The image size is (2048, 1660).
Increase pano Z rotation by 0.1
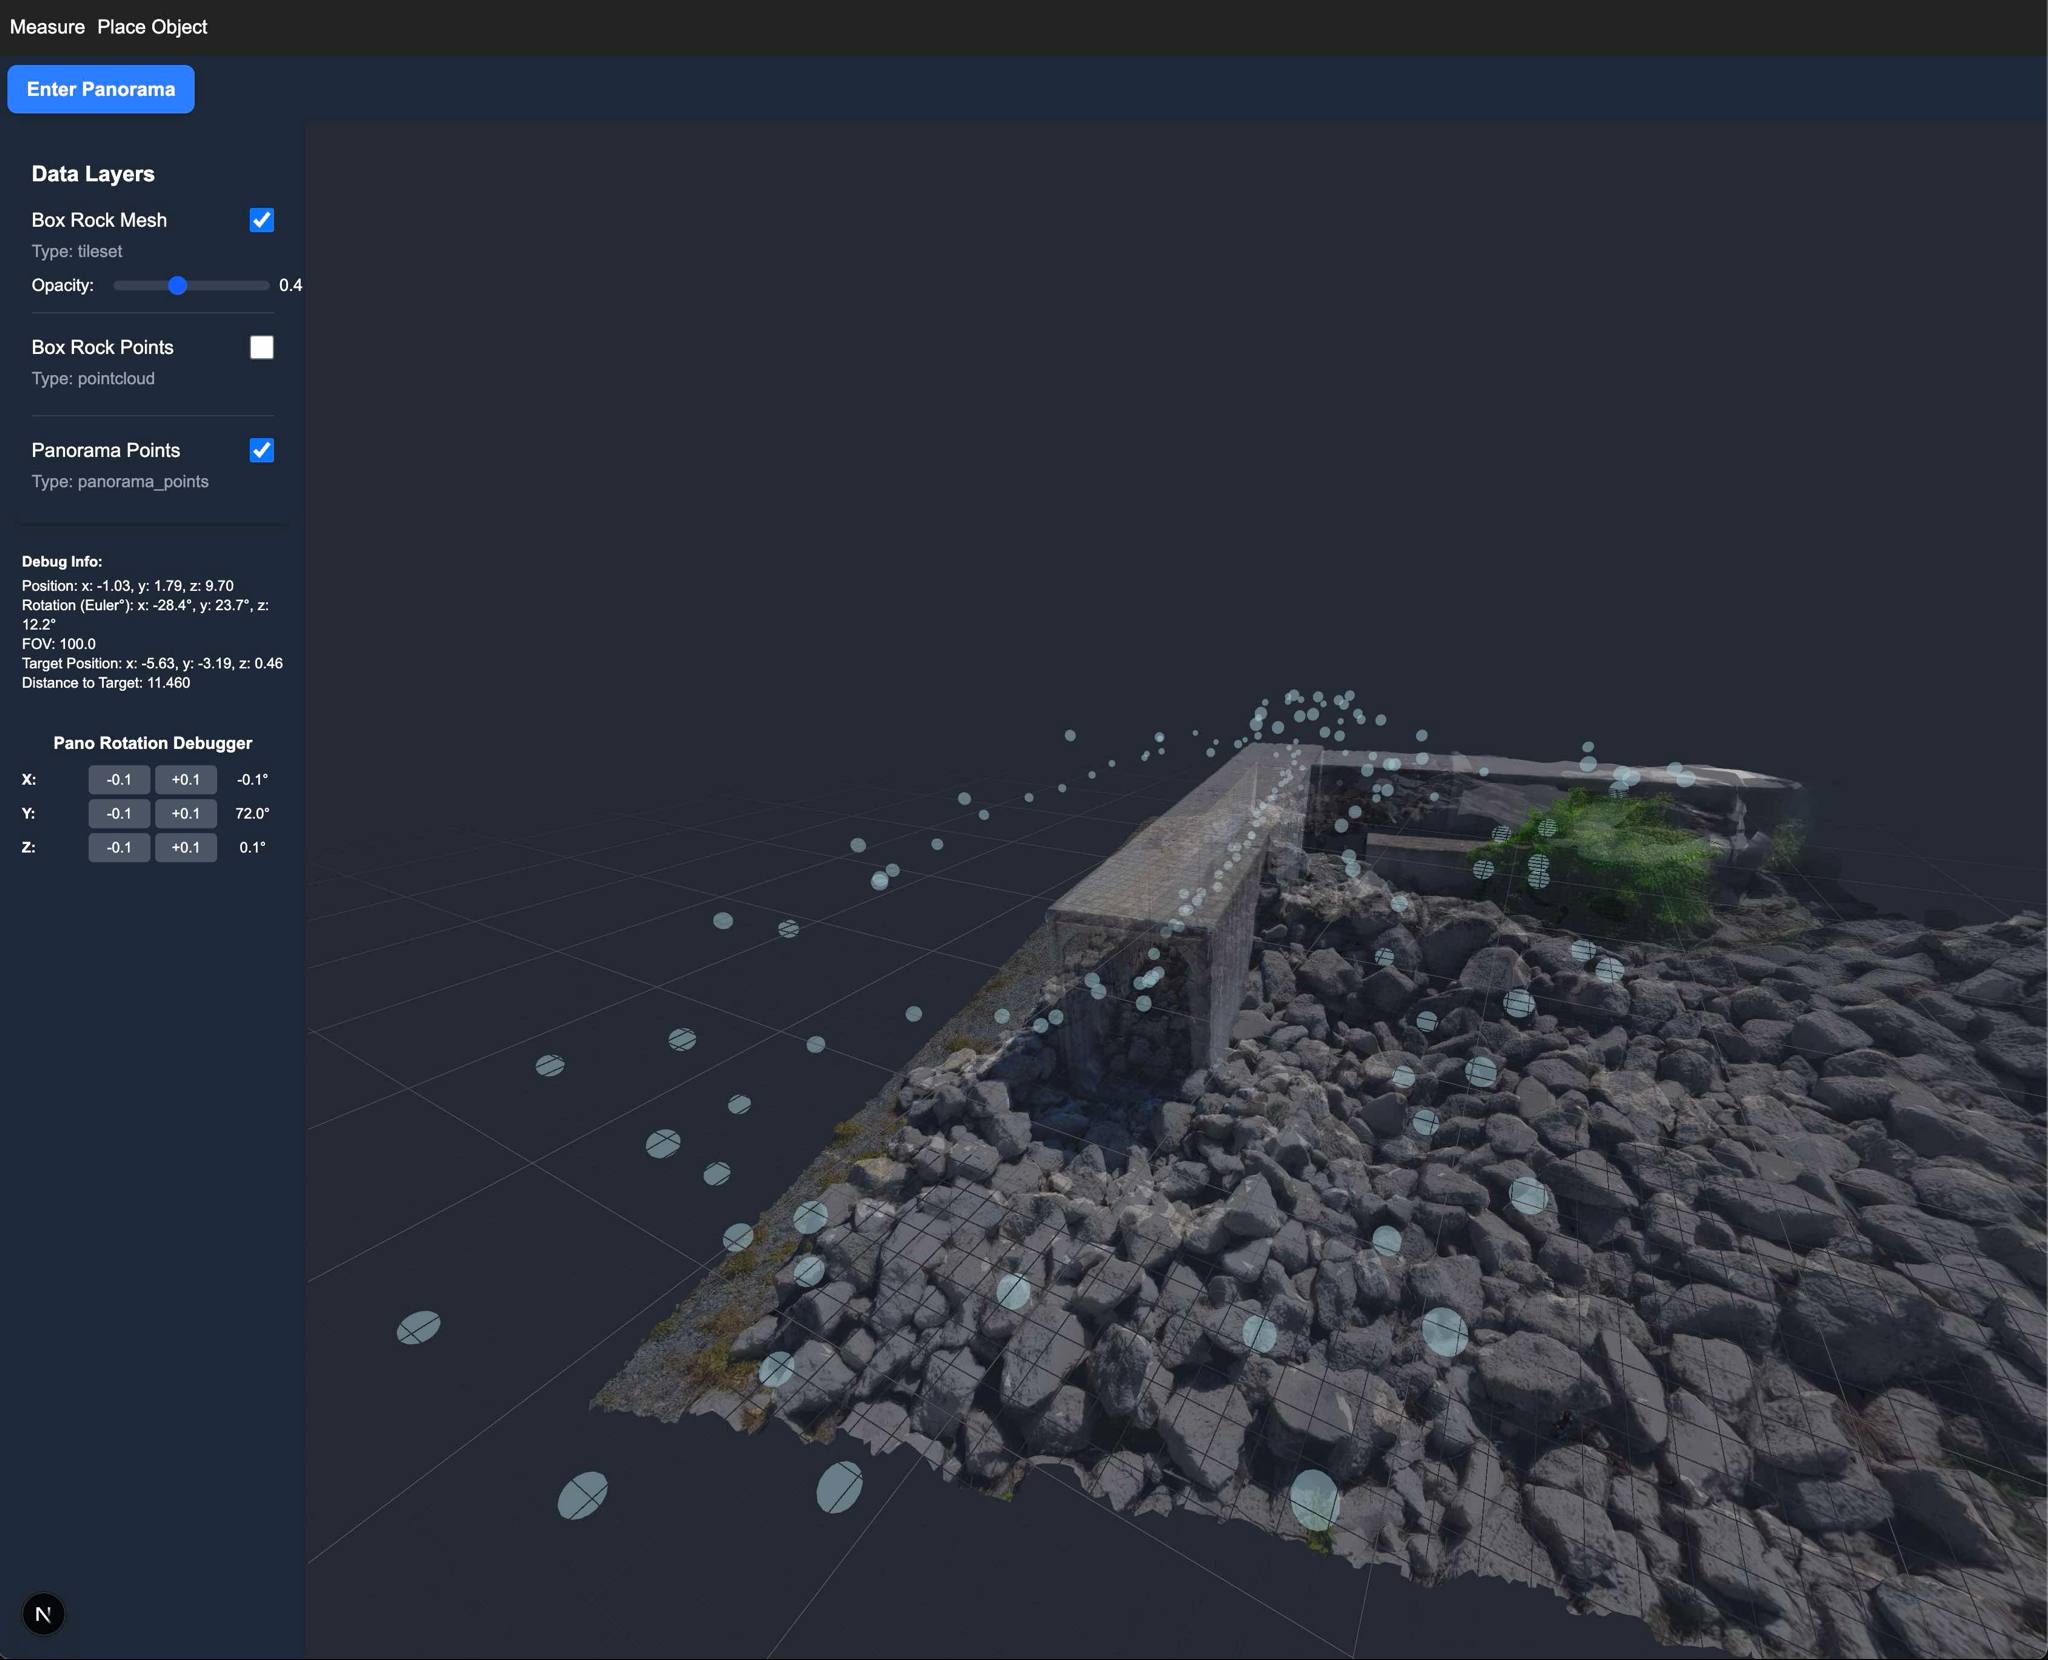185,848
